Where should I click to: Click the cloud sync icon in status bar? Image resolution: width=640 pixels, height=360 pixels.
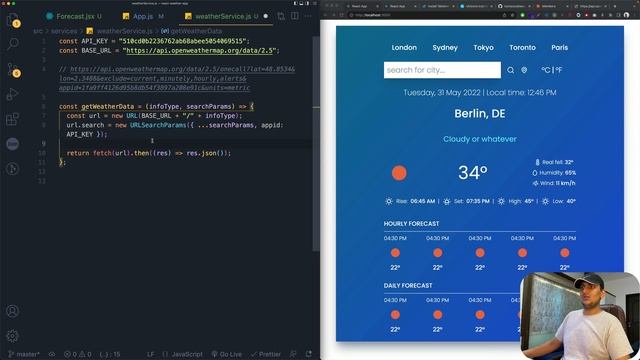pos(52,354)
